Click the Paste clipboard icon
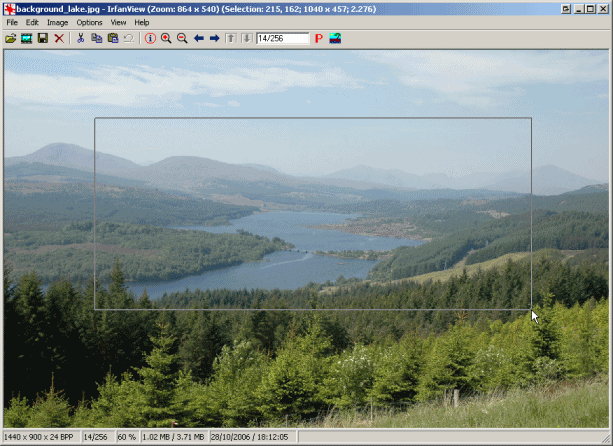The height and width of the screenshot is (446, 613). (x=113, y=38)
